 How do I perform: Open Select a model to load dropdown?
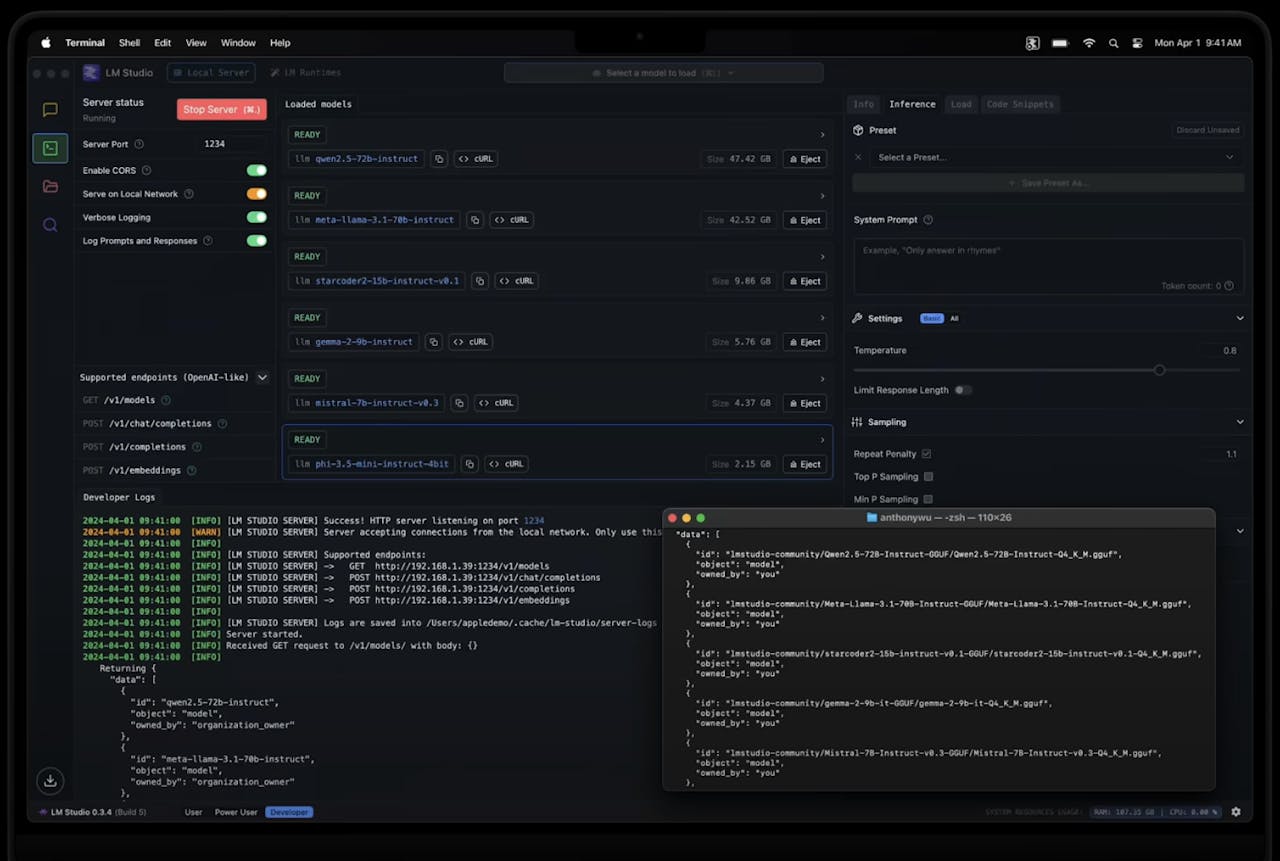click(x=664, y=73)
